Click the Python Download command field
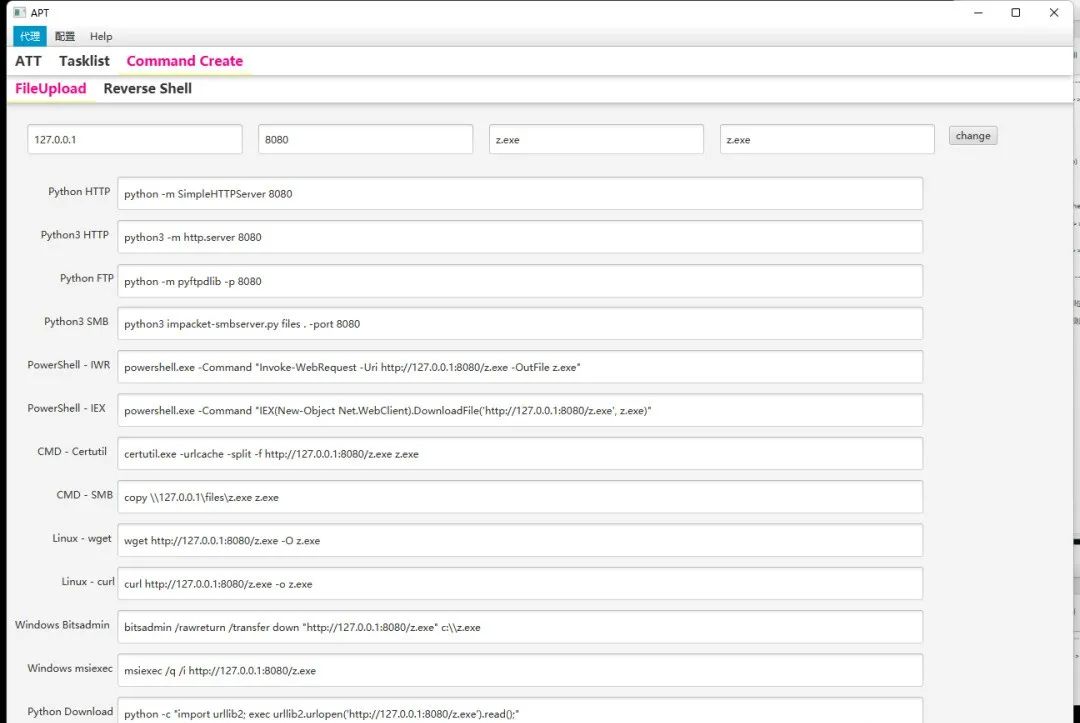Viewport: 1080px width, 723px height. click(520, 711)
